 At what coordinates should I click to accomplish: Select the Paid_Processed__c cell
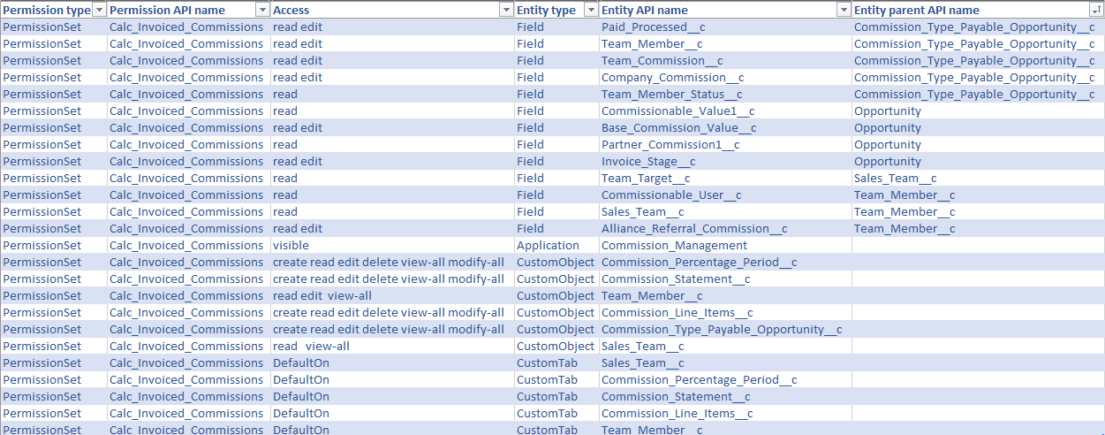650,27
